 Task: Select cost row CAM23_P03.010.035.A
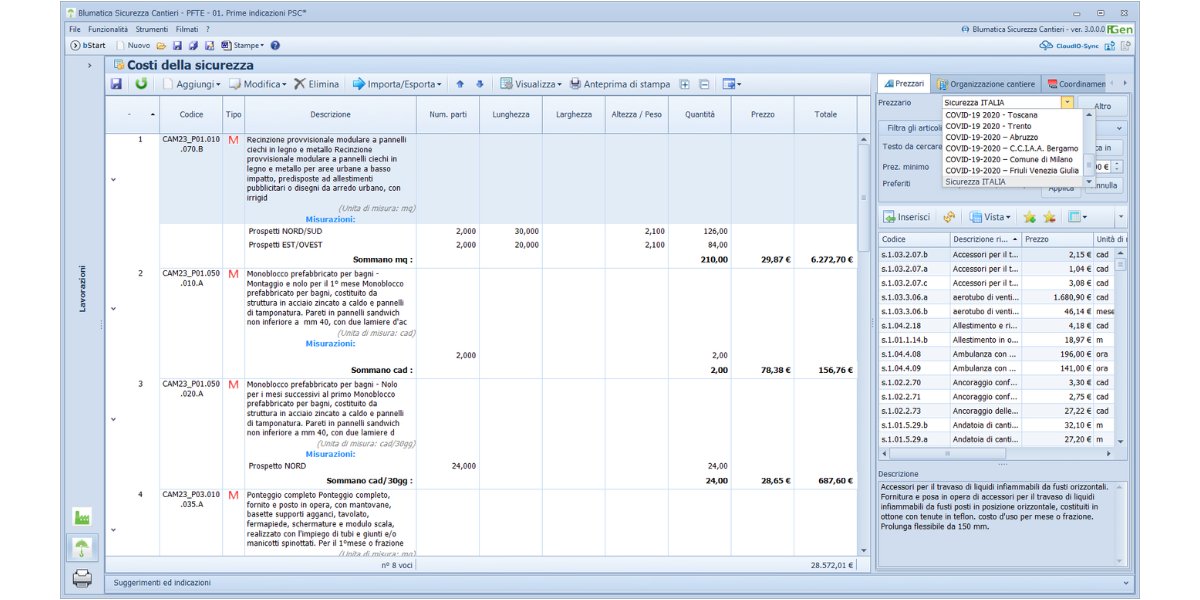click(483, 522)
